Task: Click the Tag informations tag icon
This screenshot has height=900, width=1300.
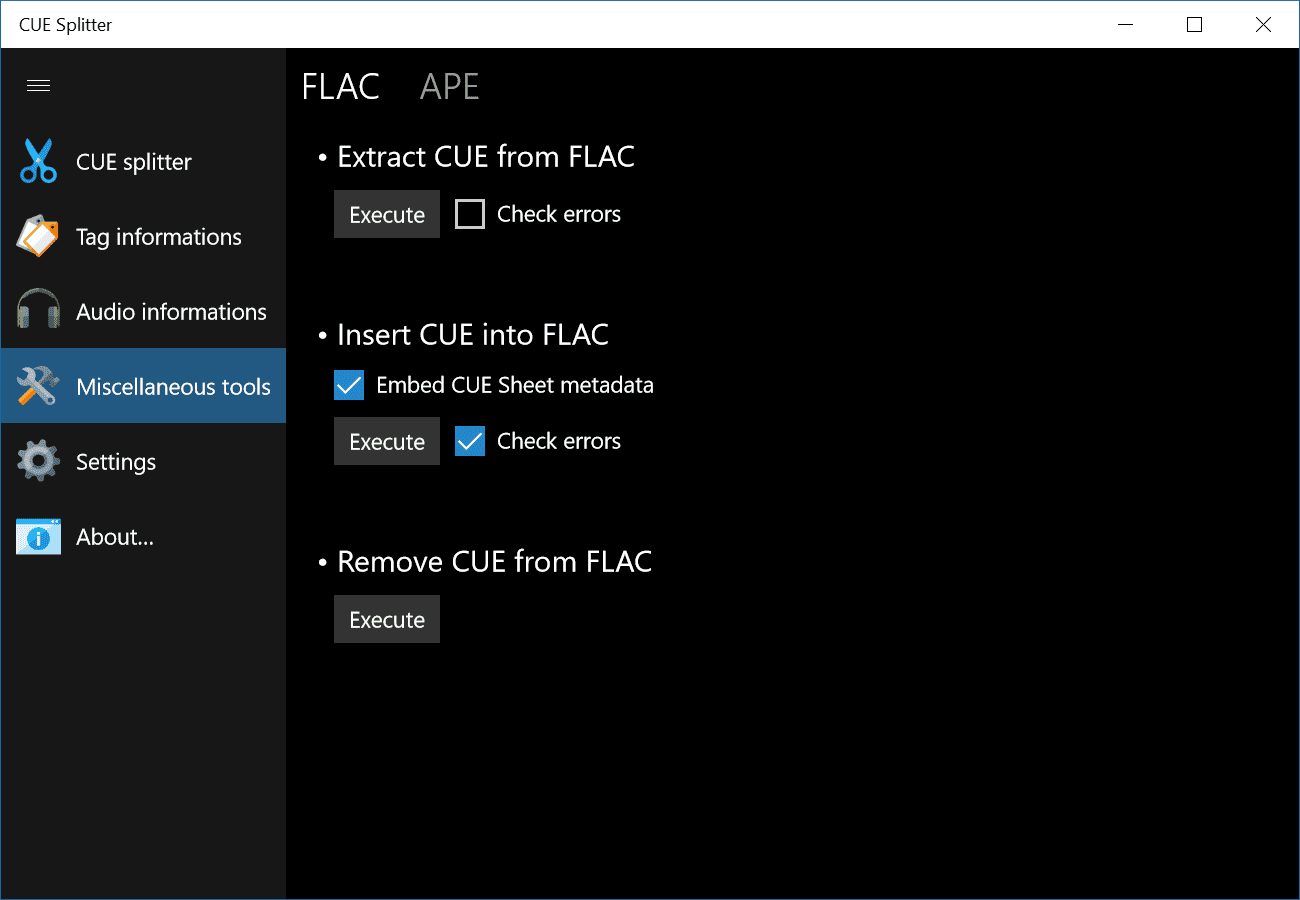Action: [38, 237]
